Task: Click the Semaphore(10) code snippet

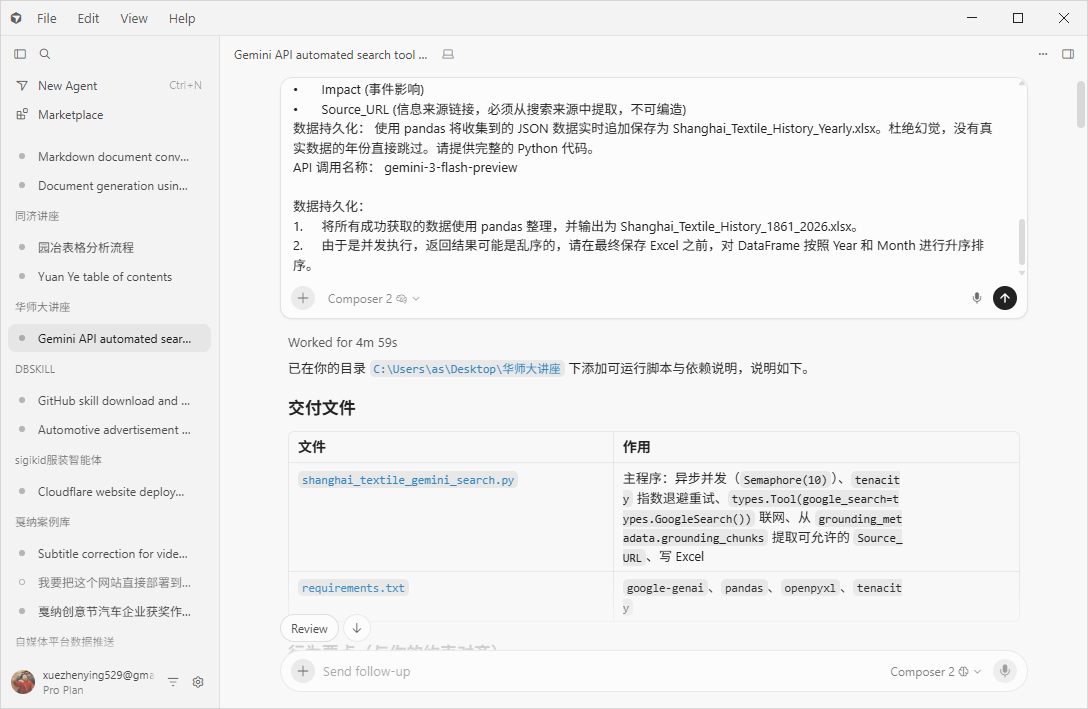Action: point(785,480)
